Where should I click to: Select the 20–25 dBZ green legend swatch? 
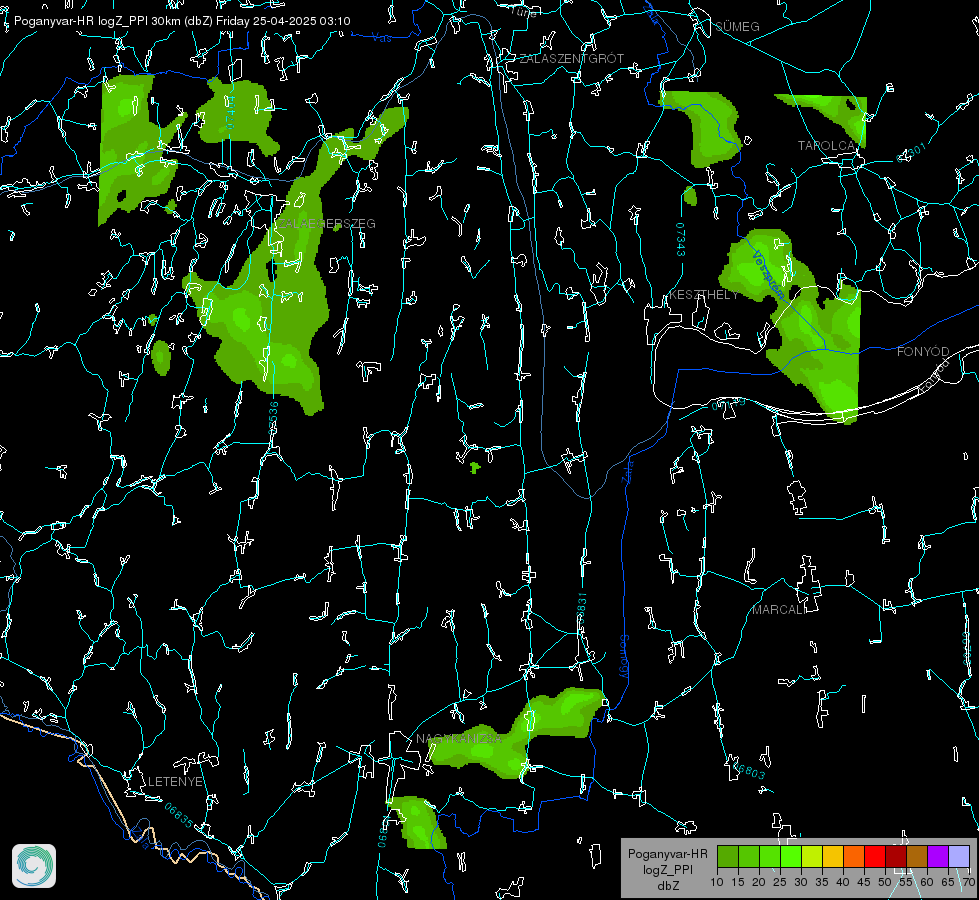(770, 856)
